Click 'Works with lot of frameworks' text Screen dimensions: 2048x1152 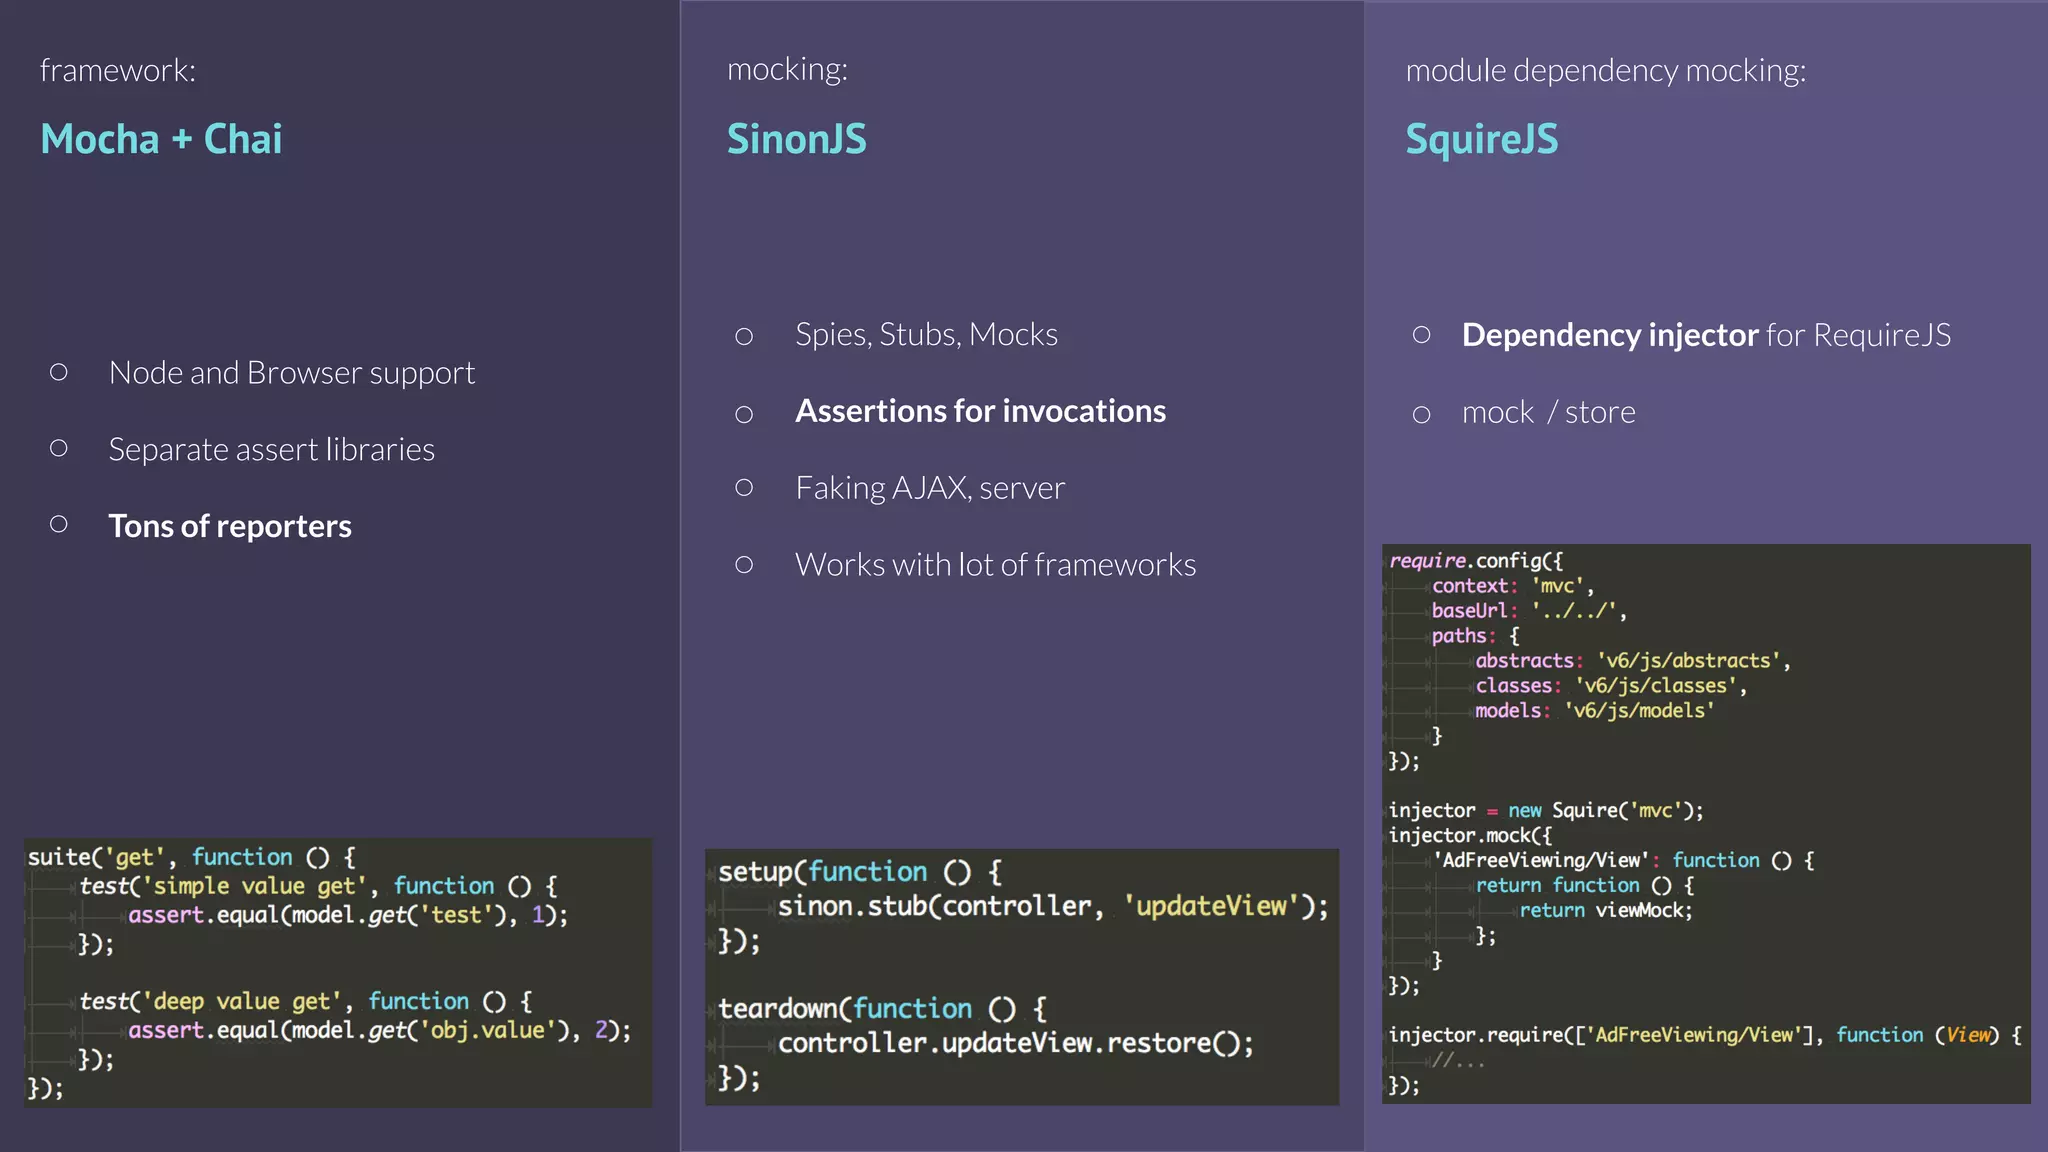[995, 565]
